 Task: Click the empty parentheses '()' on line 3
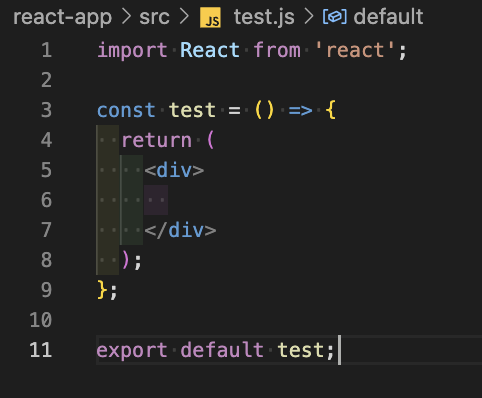tap(264, 110)
